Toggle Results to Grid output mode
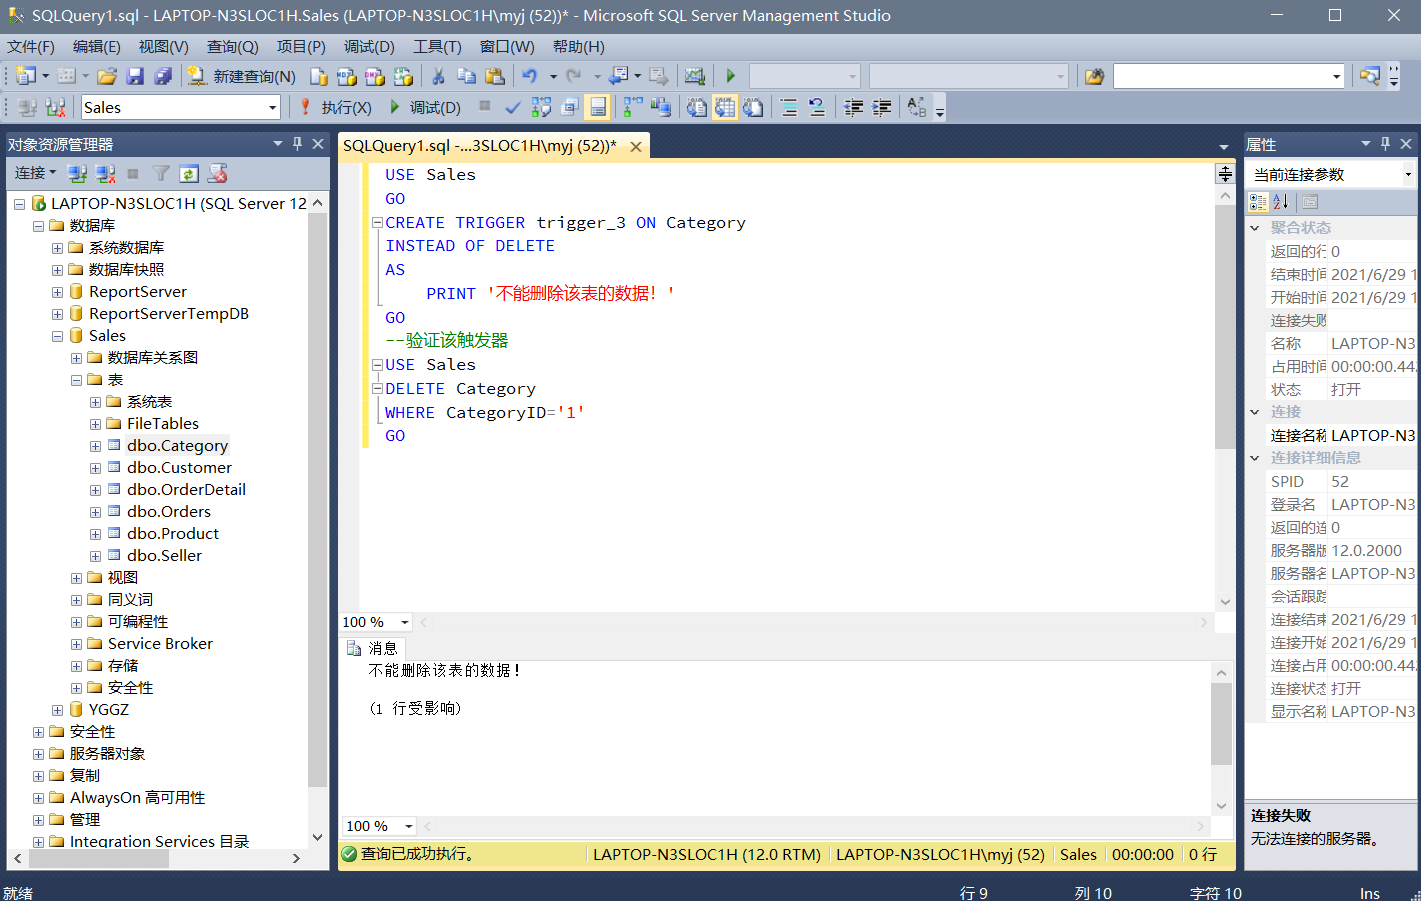The height and width of the screenshot is (901, 1421). (725, 107)
